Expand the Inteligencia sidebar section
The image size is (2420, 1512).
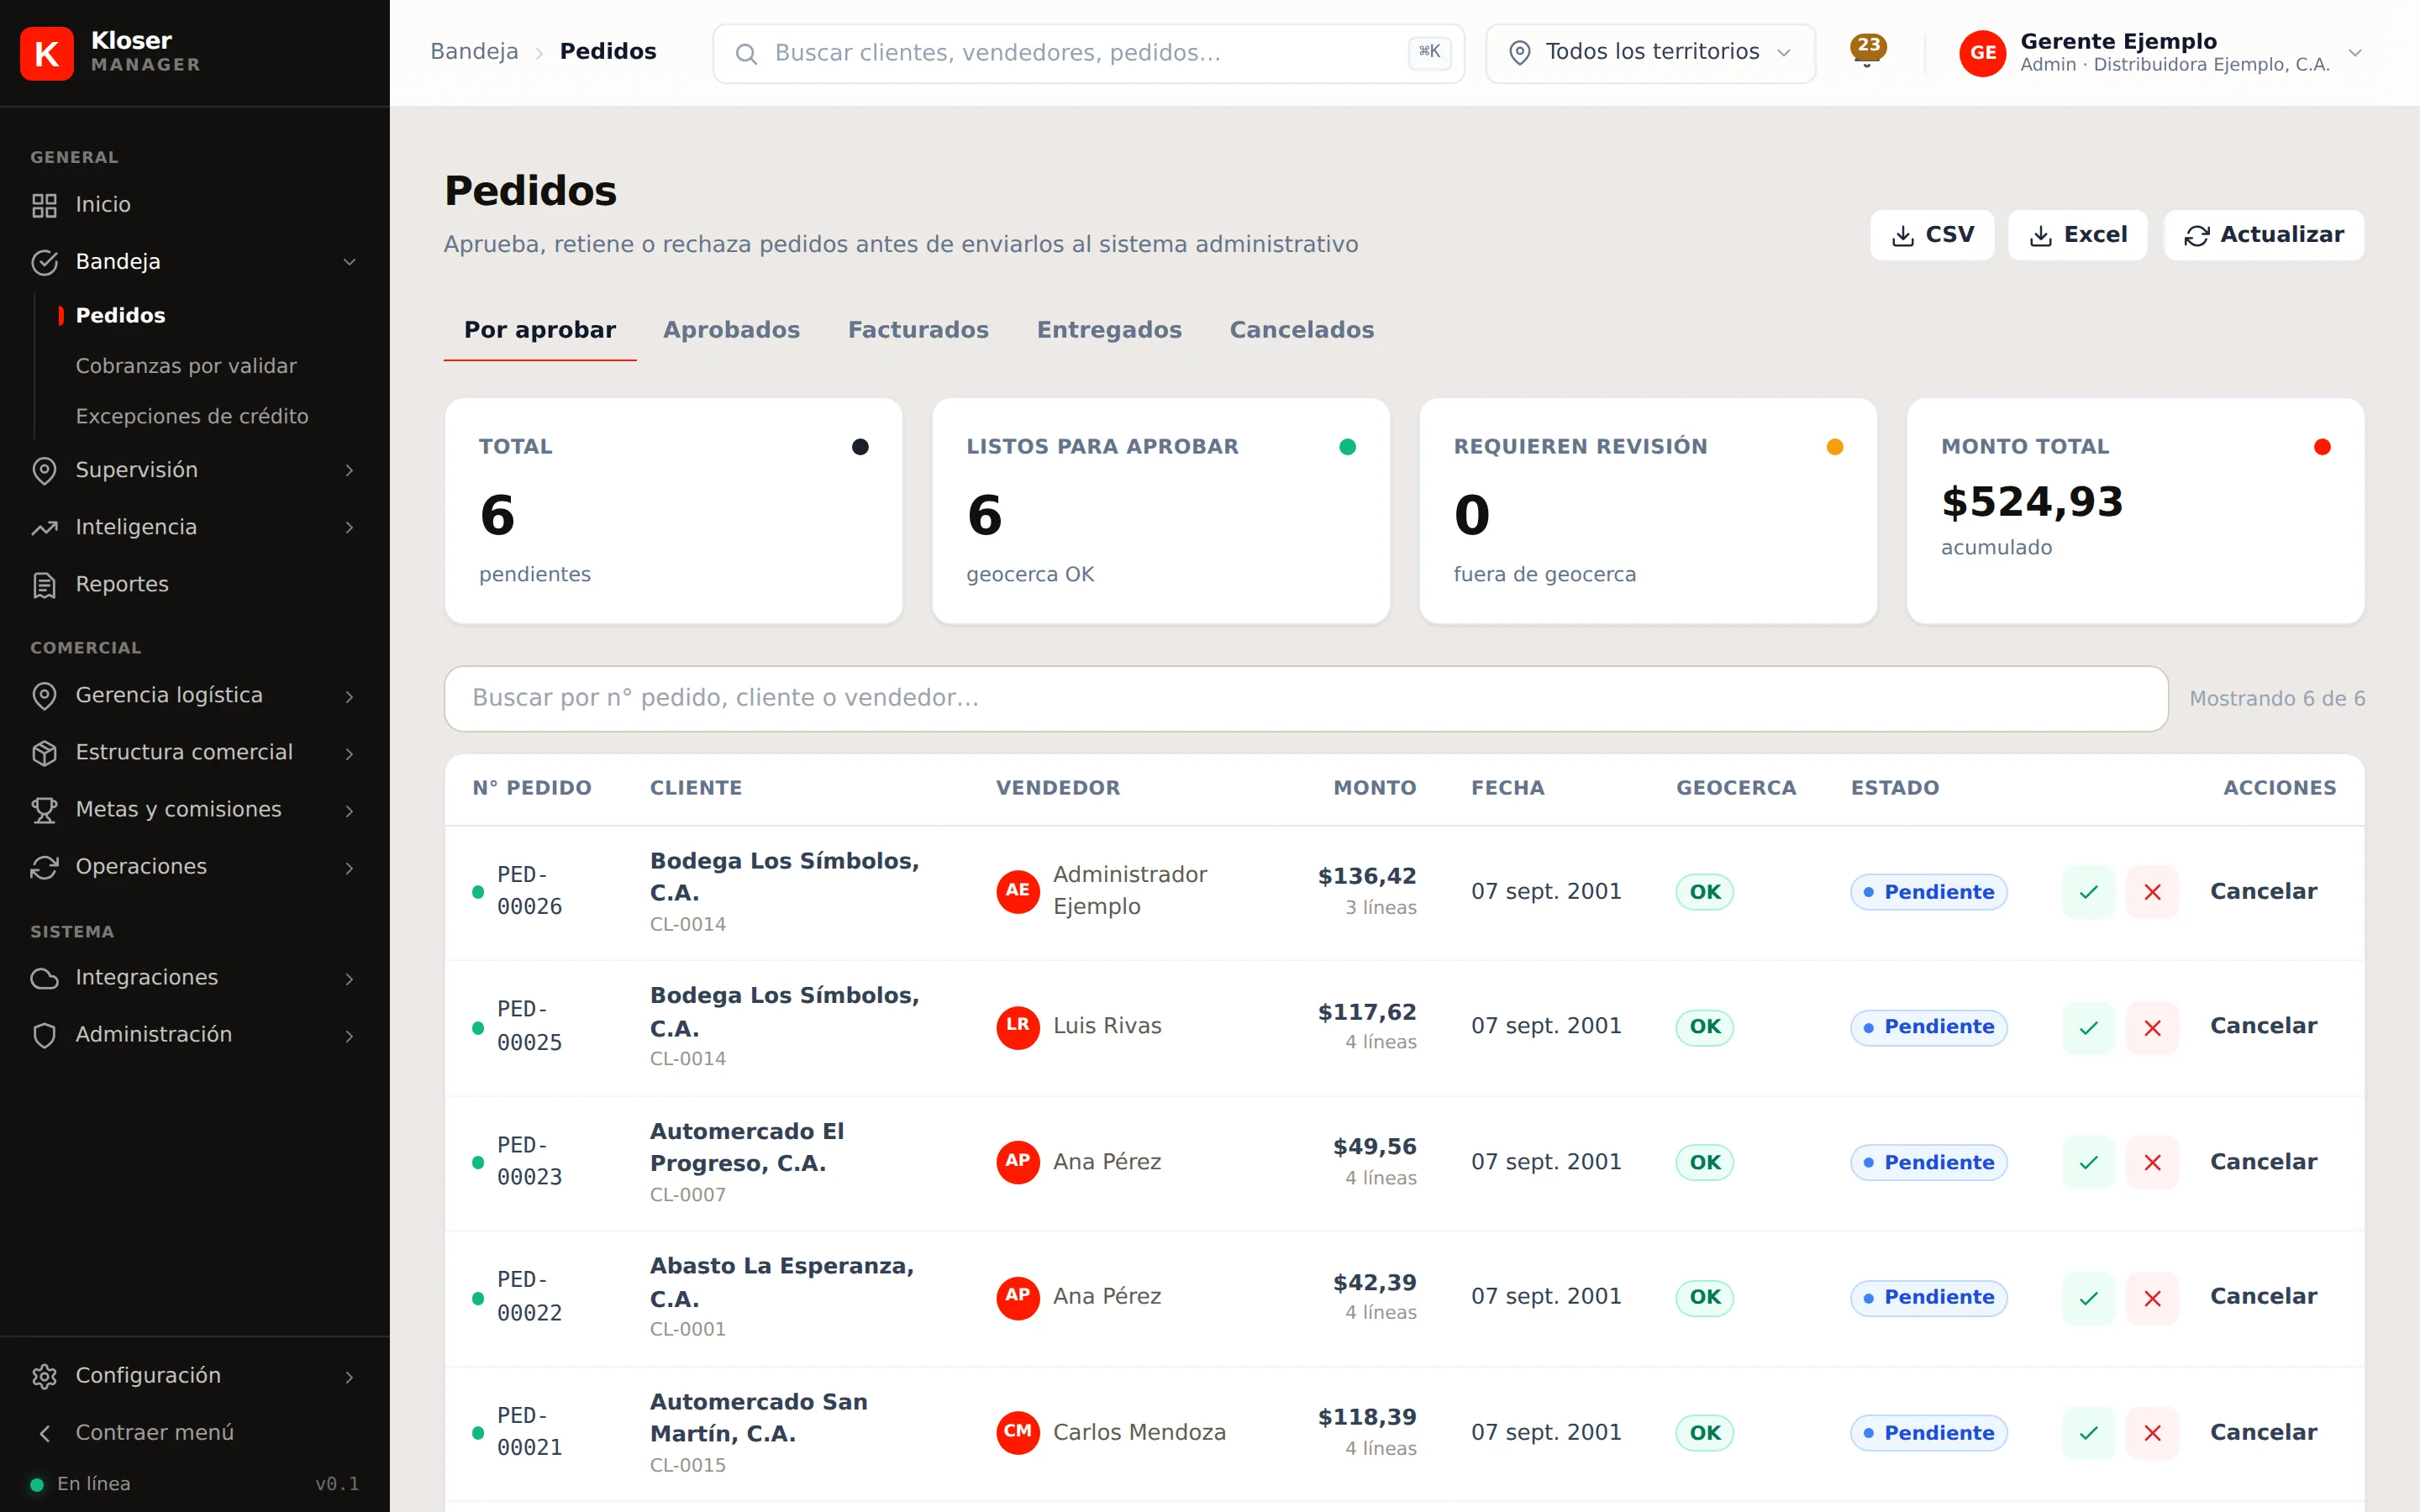pos(195,527)
